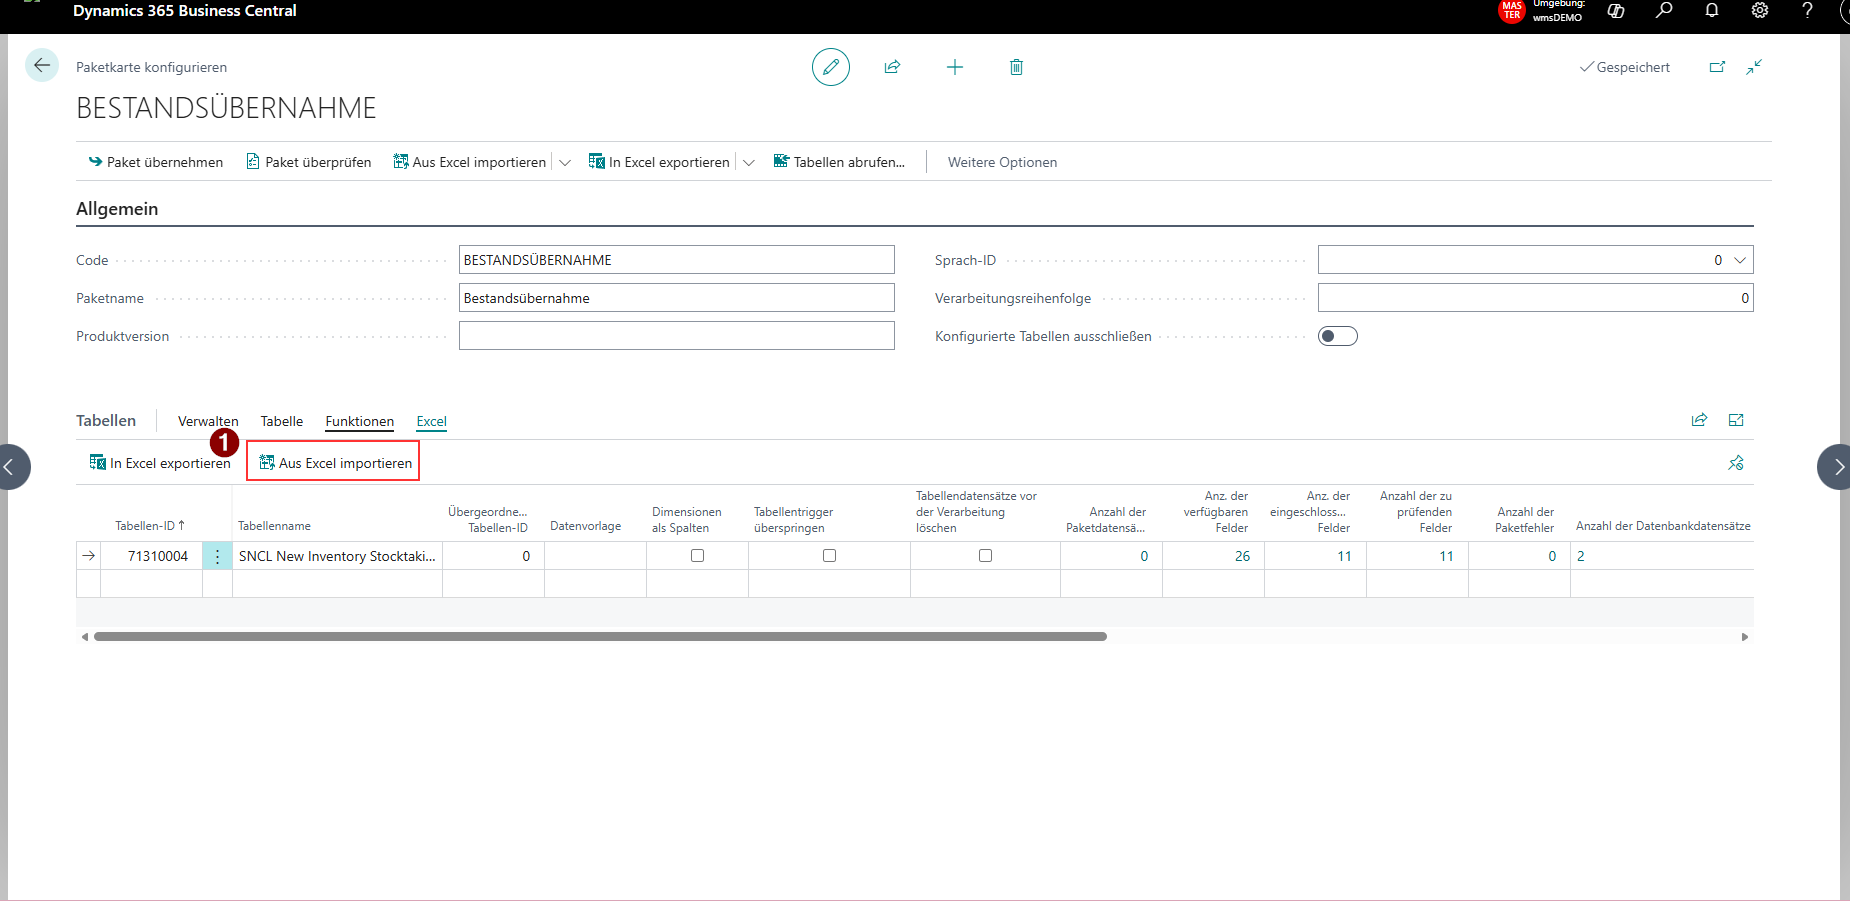This screenshot has height=901, width=1850.
Task: Toggle Konfigurierte Tabellen ausschließen switch
Action: (x=1337, y=336)
